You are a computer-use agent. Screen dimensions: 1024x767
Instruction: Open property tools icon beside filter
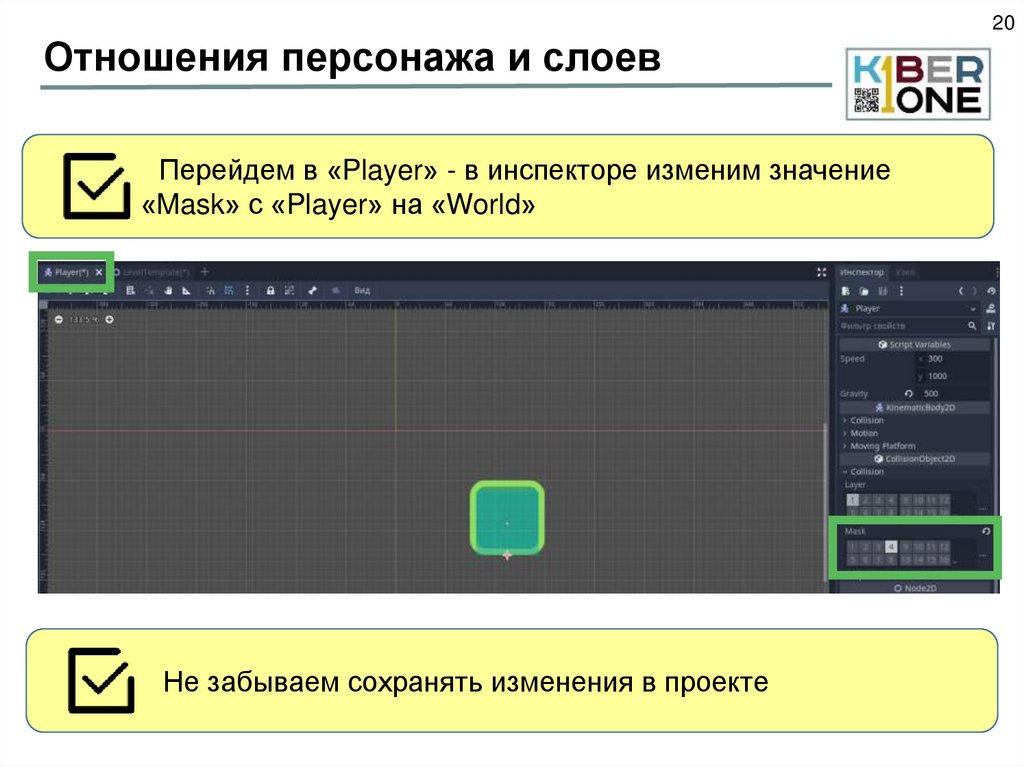tap(991, 325)
